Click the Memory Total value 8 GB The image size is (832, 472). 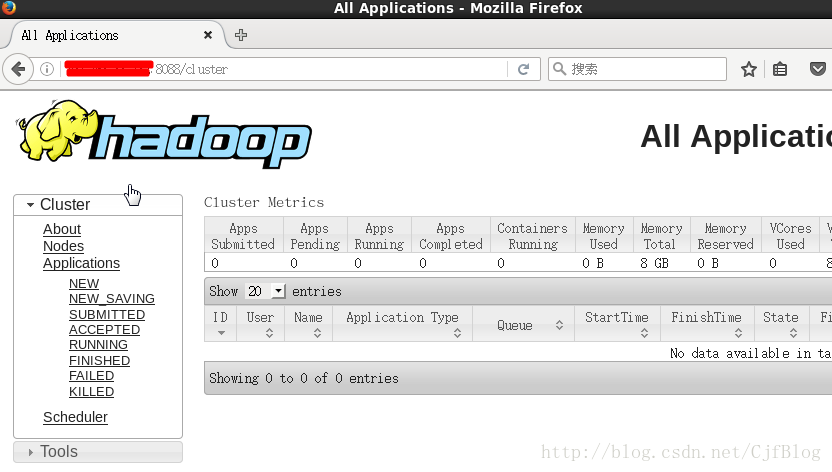[x=654, y=263]
